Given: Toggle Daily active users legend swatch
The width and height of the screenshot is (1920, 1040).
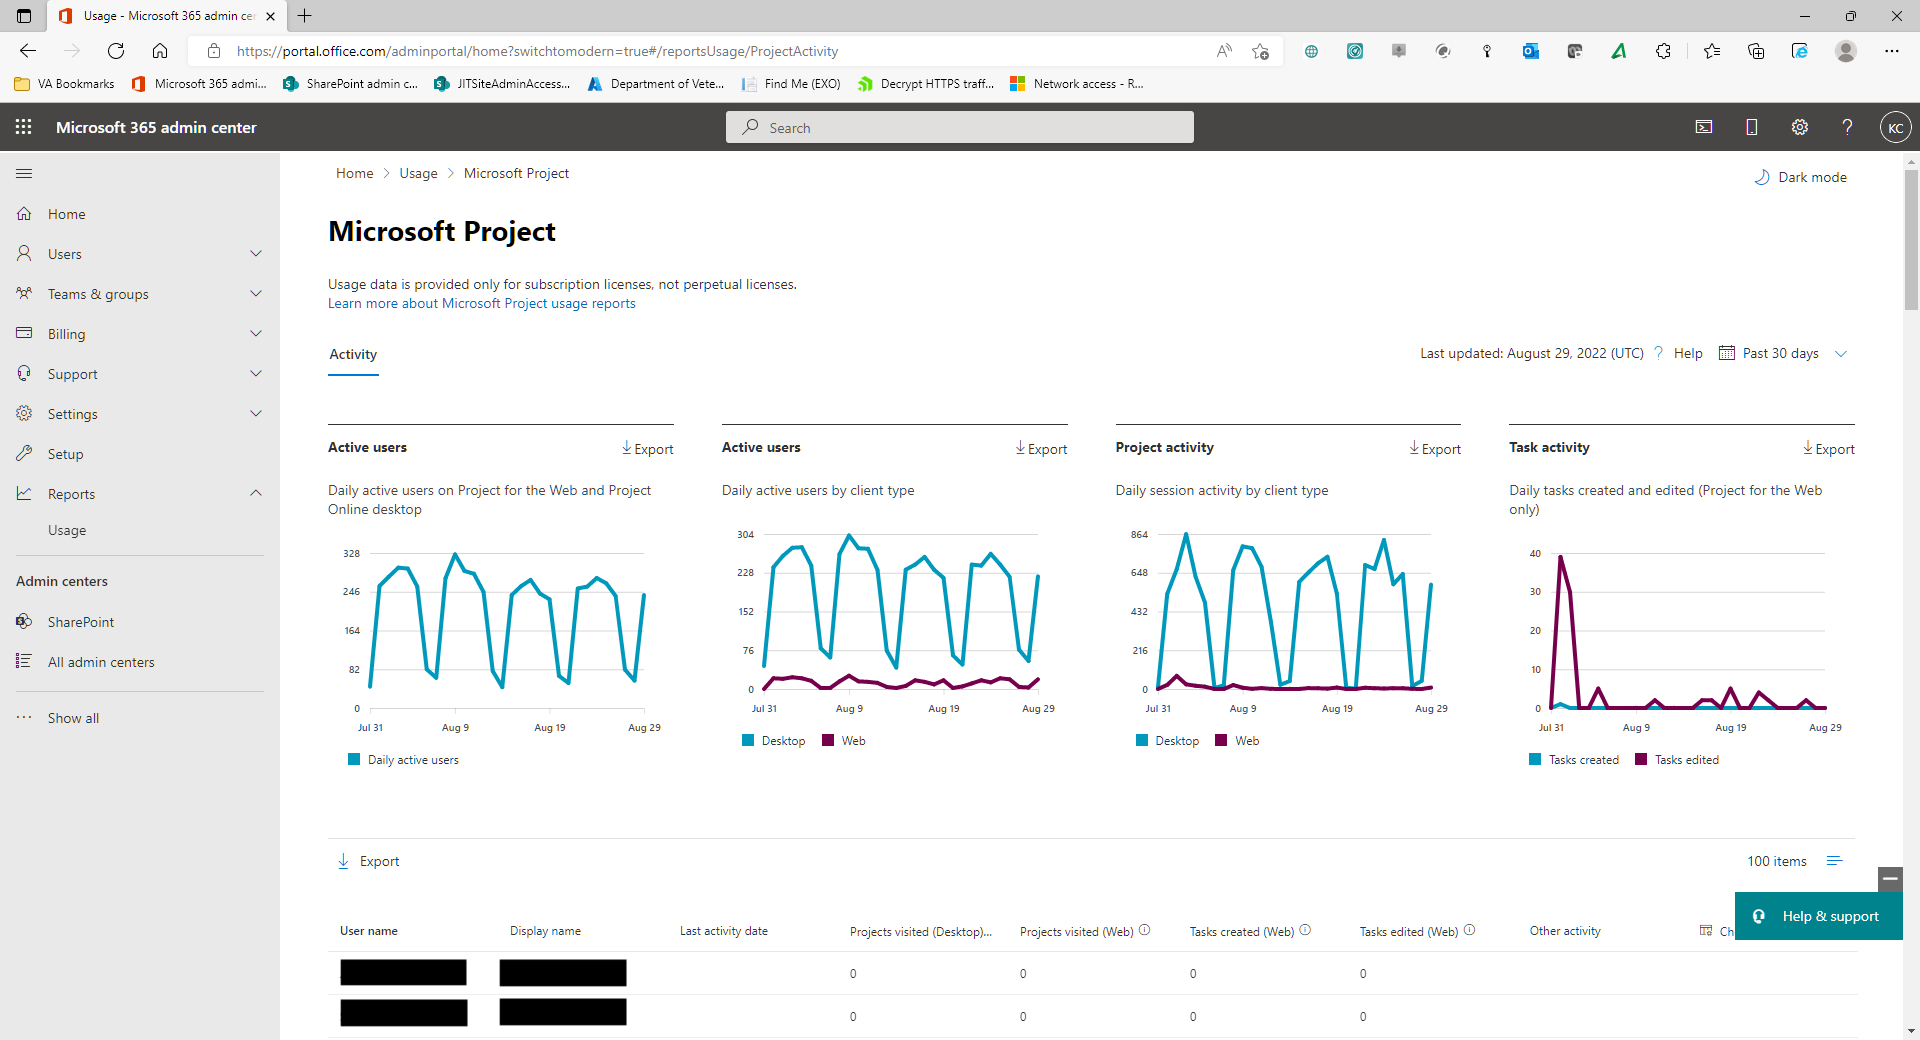Looking at the screenshot, I should click(354, 760).
